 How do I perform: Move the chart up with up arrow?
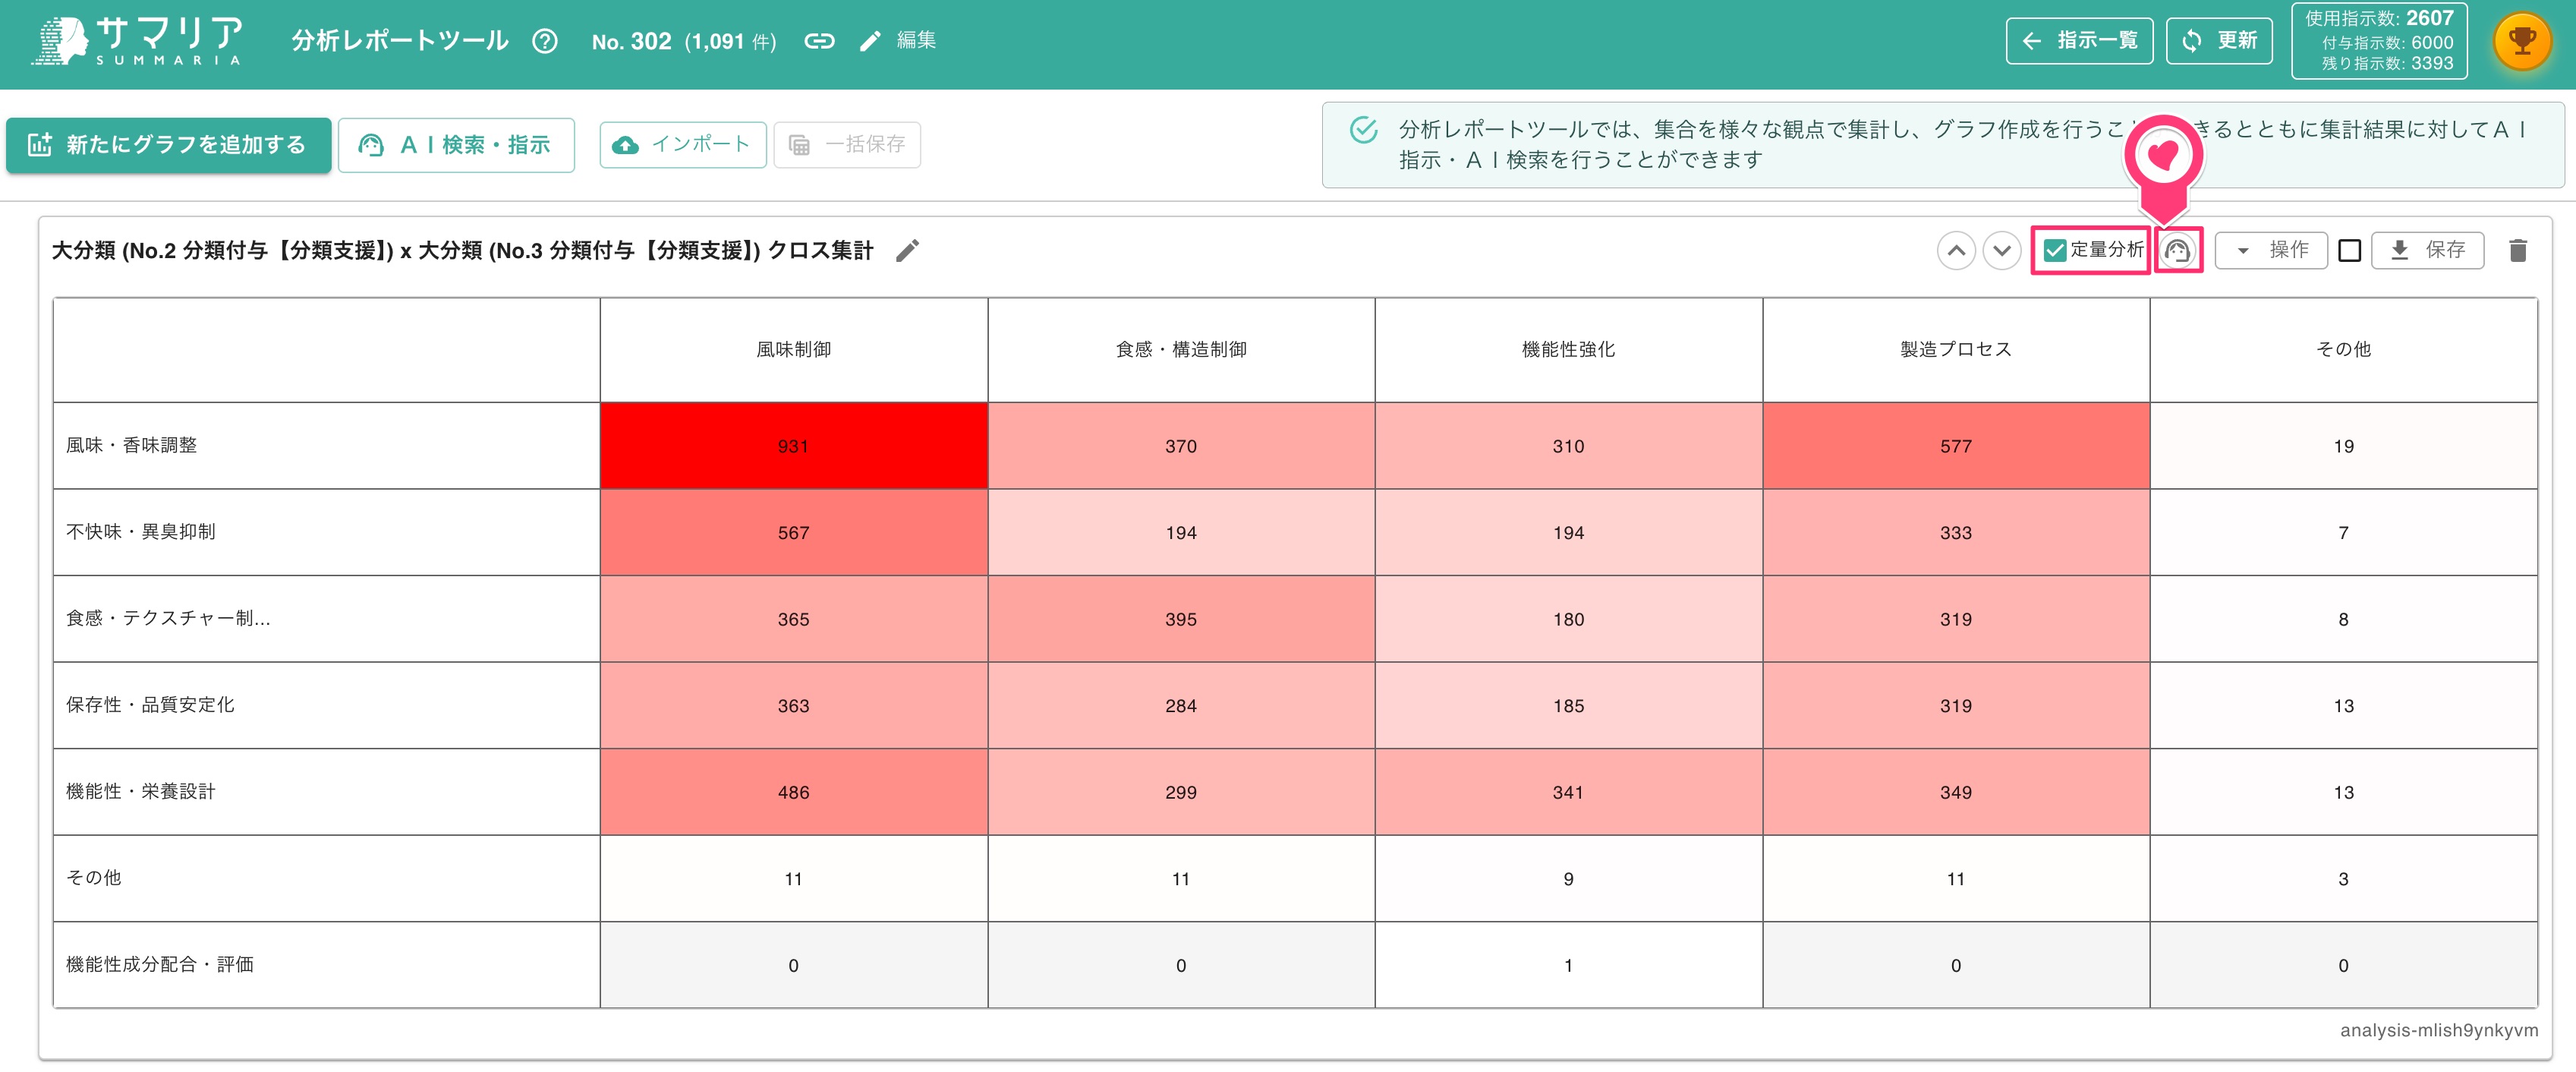point(1956,250)
